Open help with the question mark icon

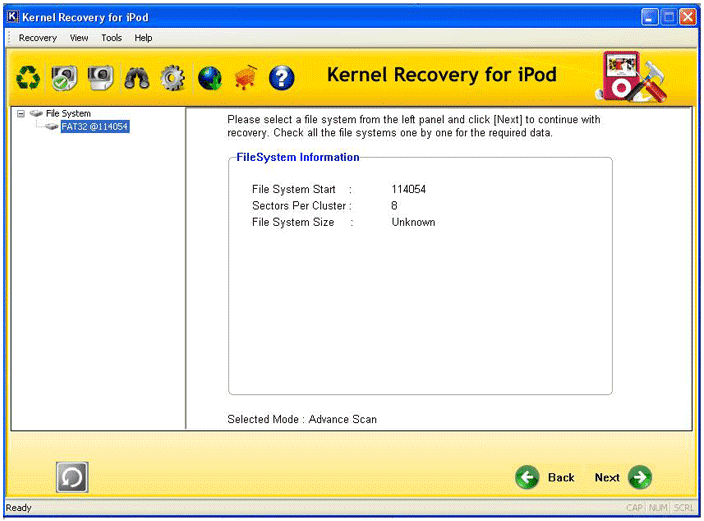[282, 78]
